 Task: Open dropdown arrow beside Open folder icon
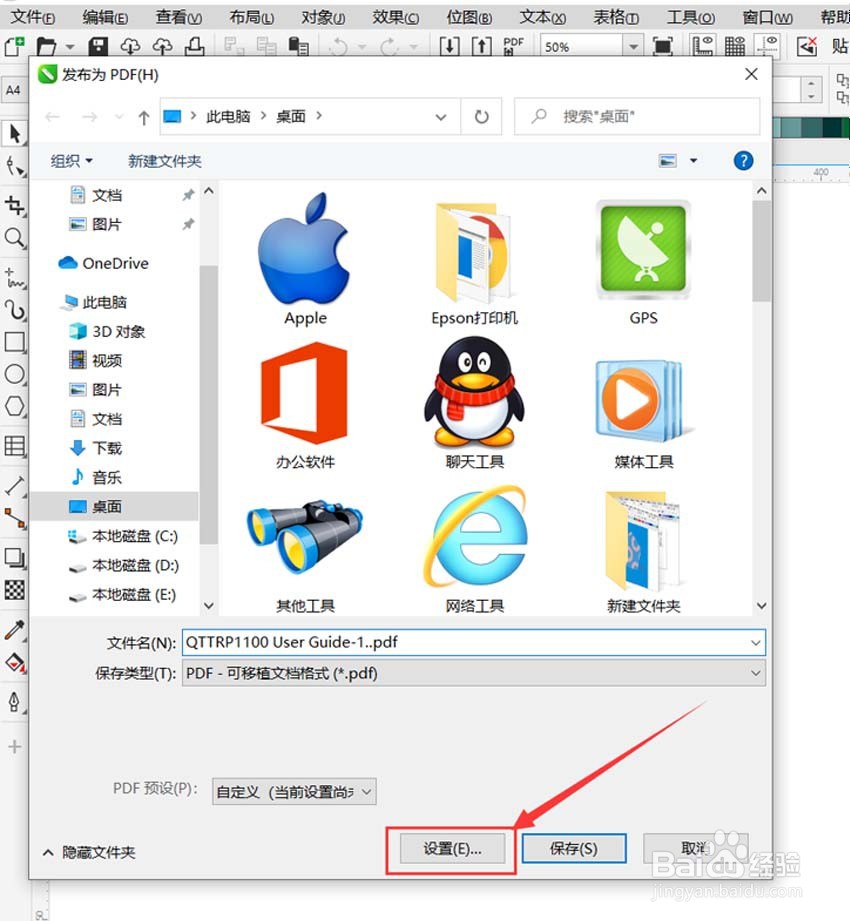[70, 46]
